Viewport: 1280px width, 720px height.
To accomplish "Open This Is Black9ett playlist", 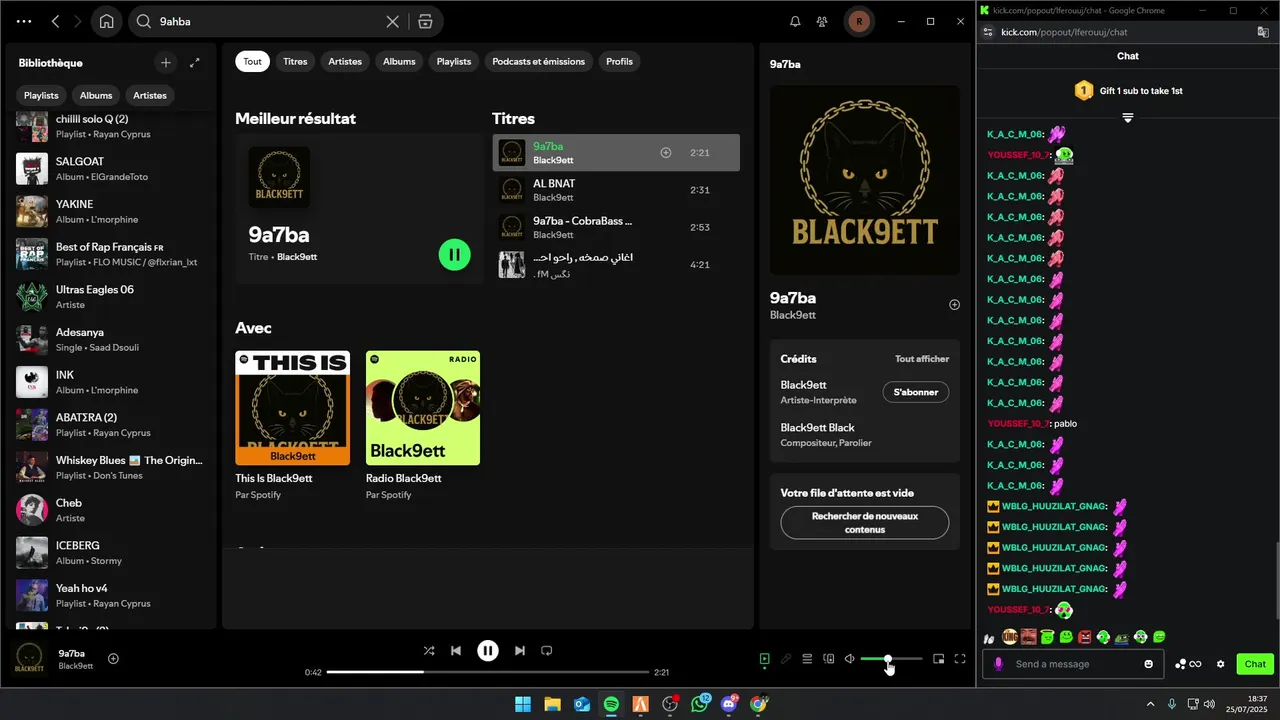I will tap(292, 425).
